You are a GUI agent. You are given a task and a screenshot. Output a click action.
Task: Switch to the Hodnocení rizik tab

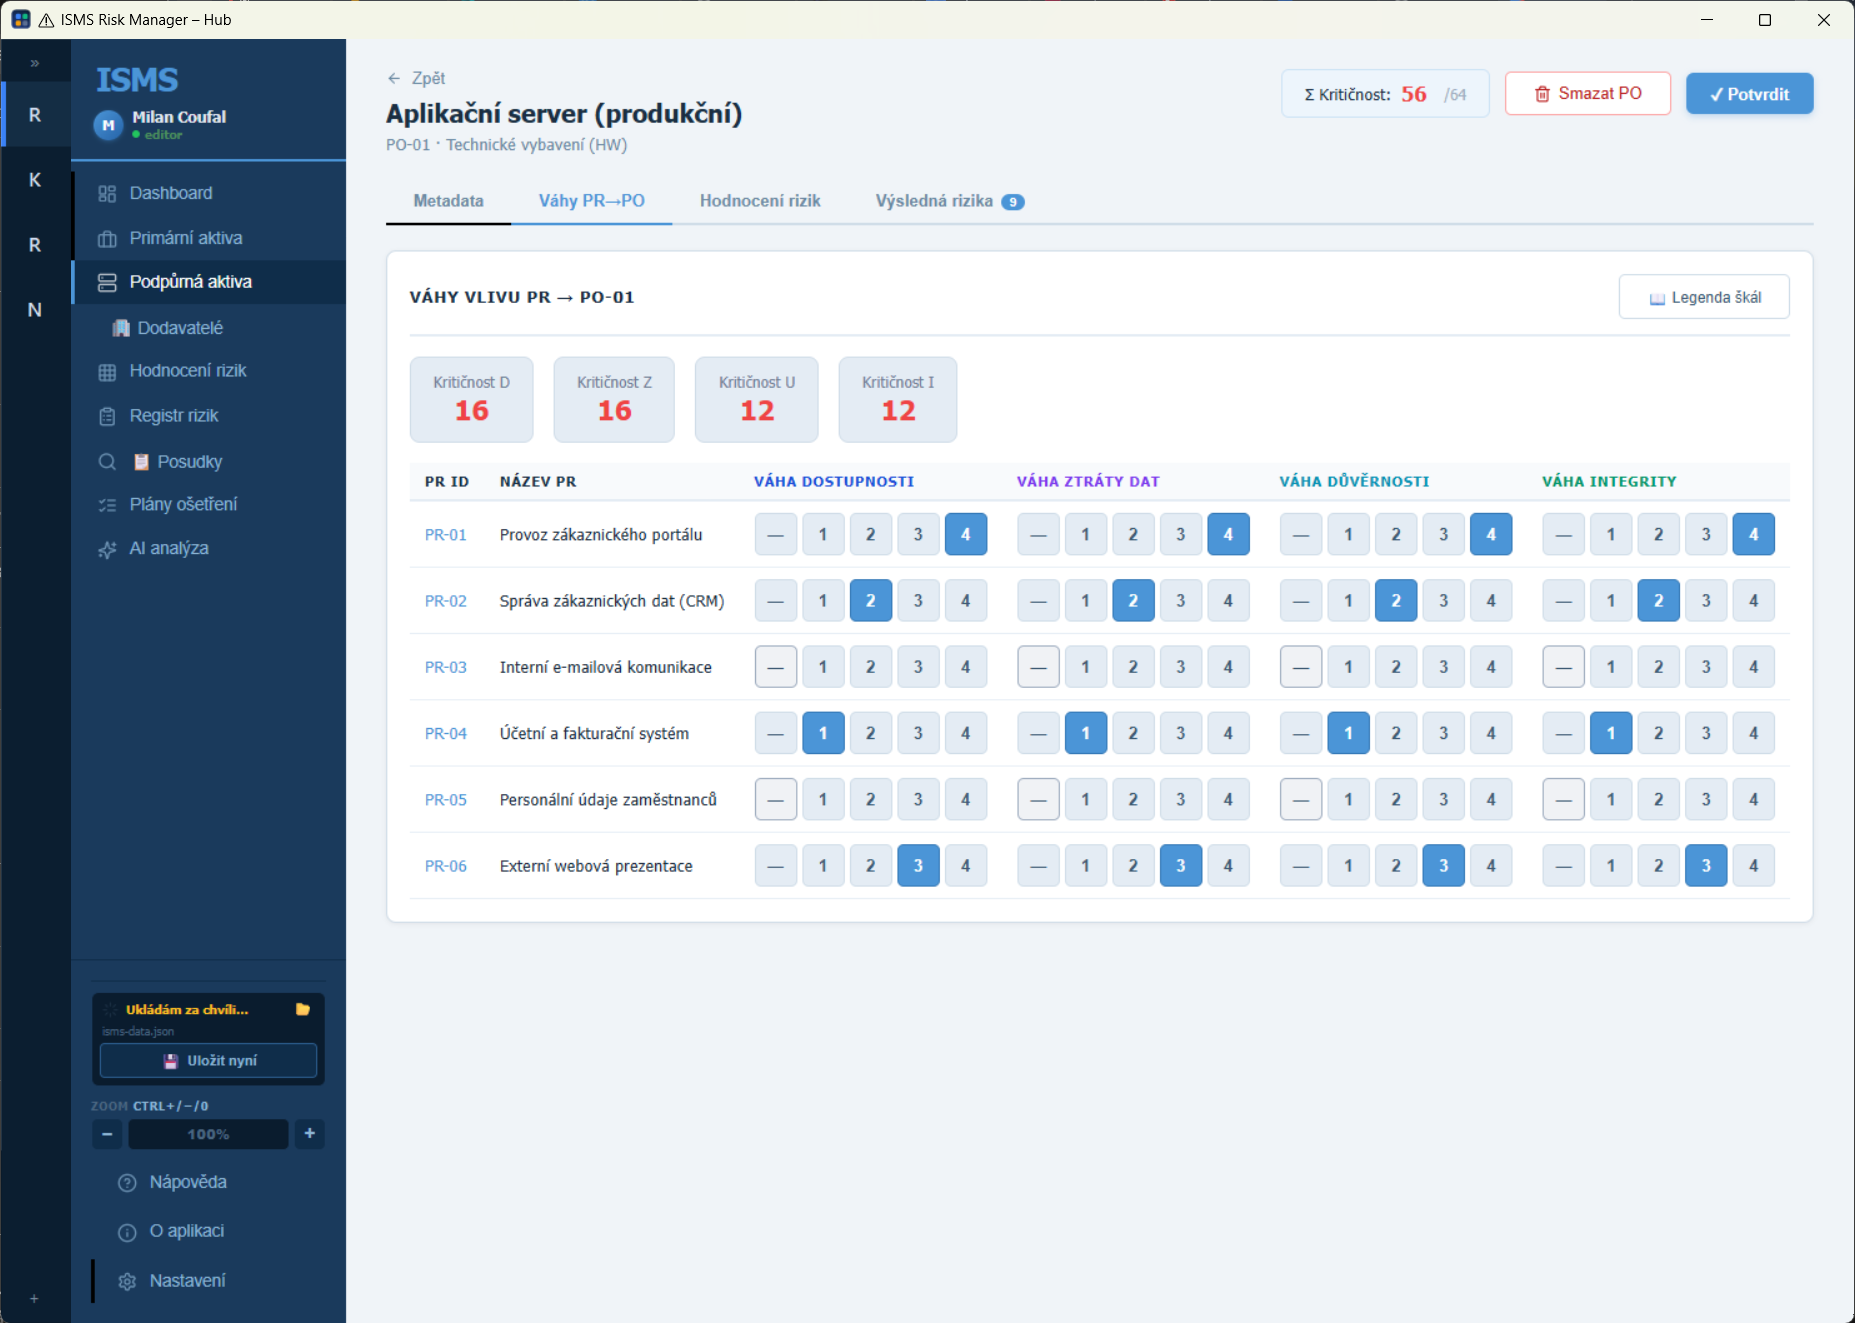760,201
